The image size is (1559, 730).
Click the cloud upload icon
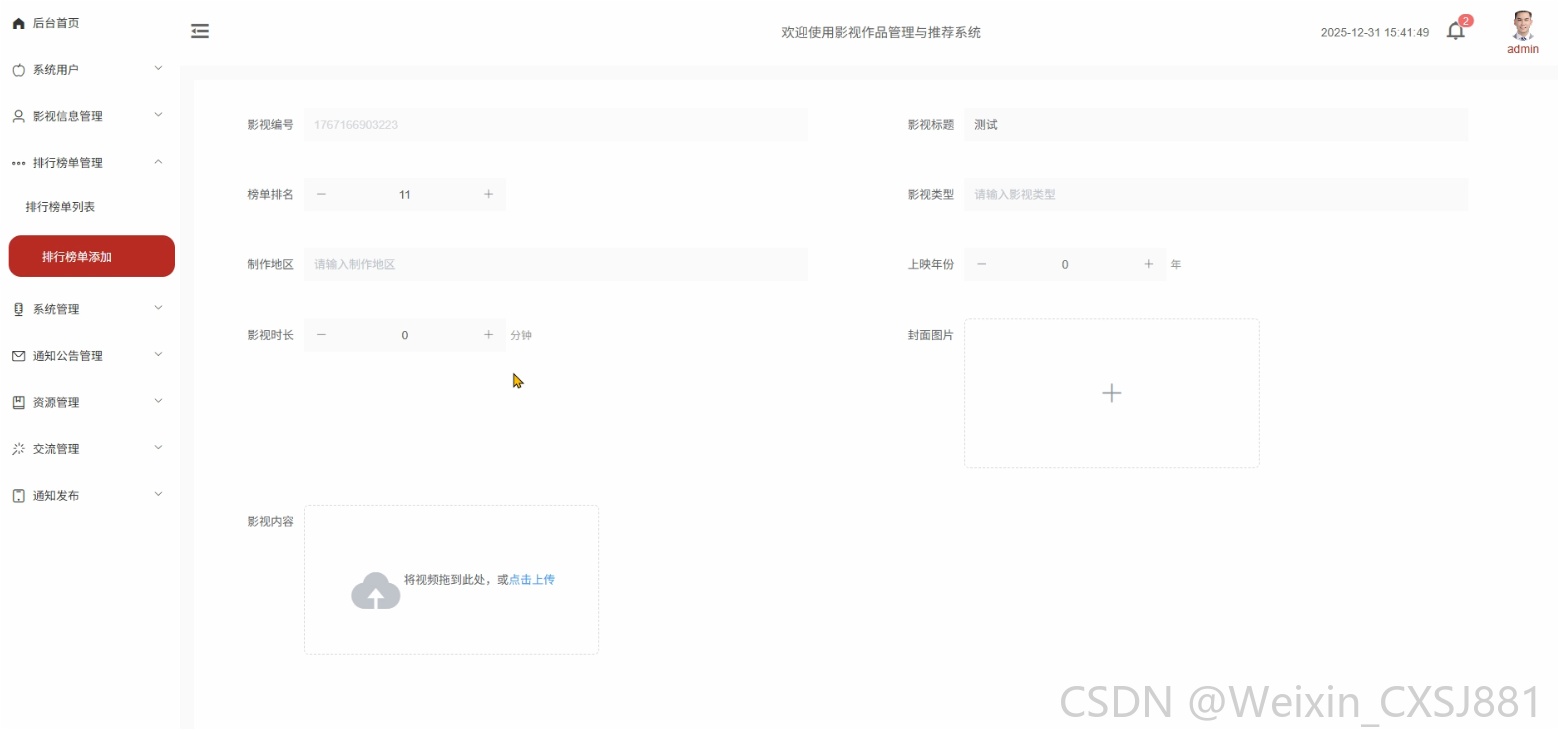[376, 591]
